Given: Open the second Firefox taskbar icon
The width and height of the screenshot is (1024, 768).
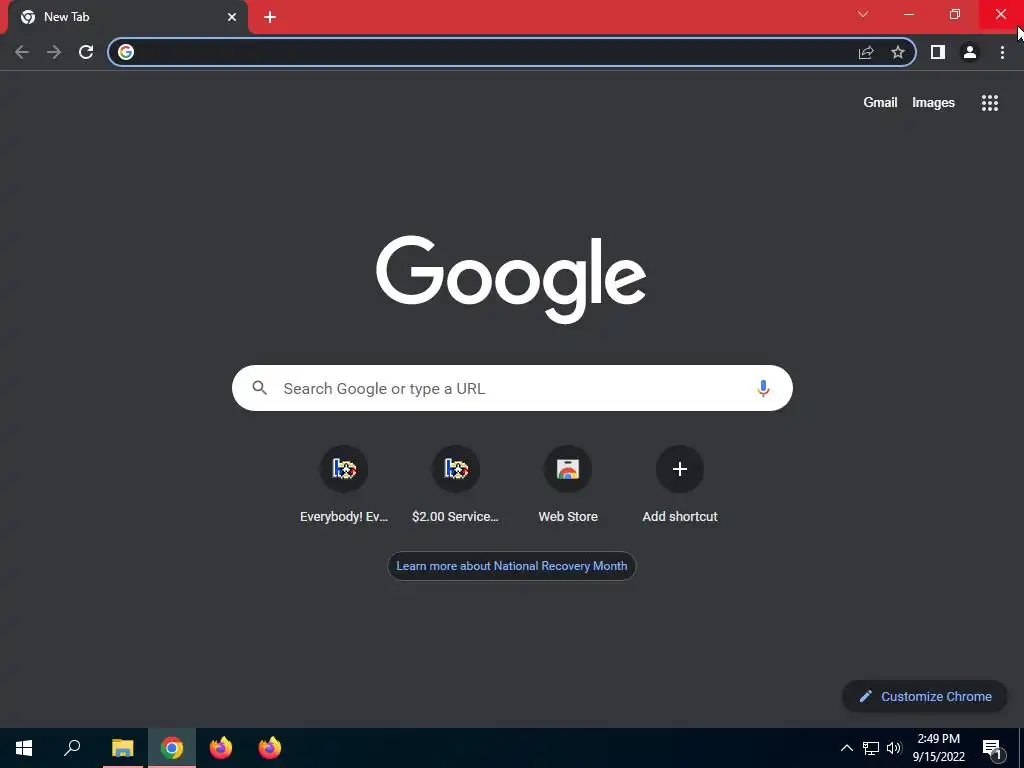Looking at the screenshot, I should [270, 748].
